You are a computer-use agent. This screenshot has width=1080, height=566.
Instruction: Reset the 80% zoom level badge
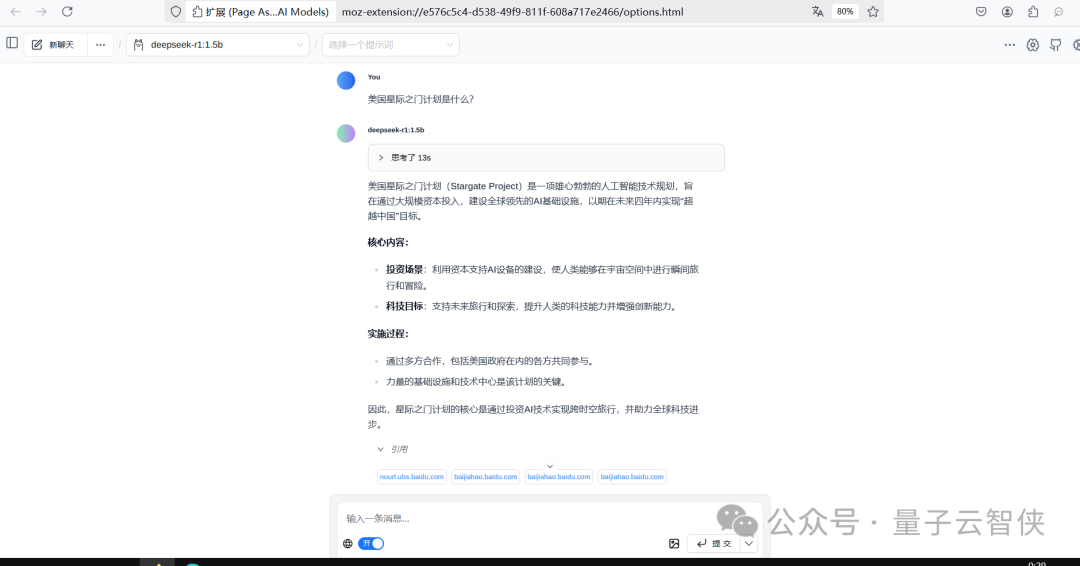click(x=845, y=12)
